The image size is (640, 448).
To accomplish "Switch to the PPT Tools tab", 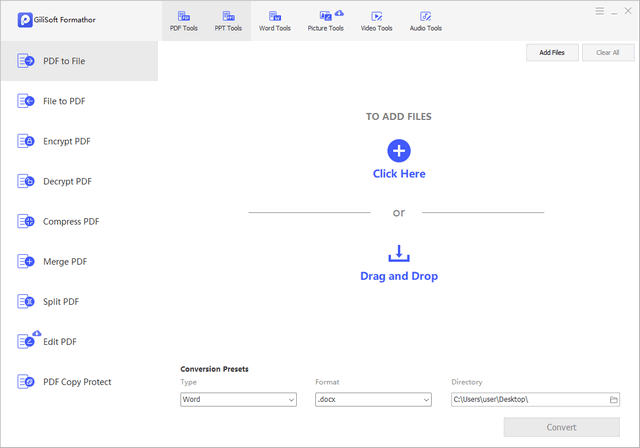I will click(x=228, y=20).
